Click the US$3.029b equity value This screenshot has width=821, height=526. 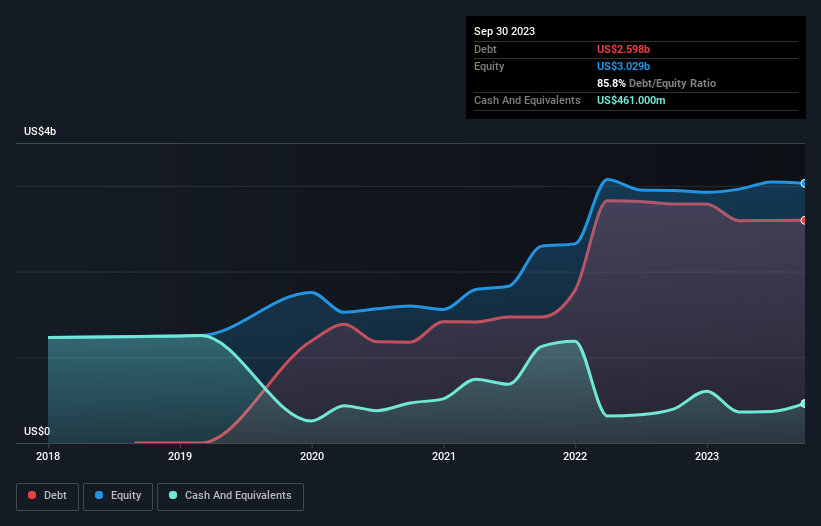(623, 66)
